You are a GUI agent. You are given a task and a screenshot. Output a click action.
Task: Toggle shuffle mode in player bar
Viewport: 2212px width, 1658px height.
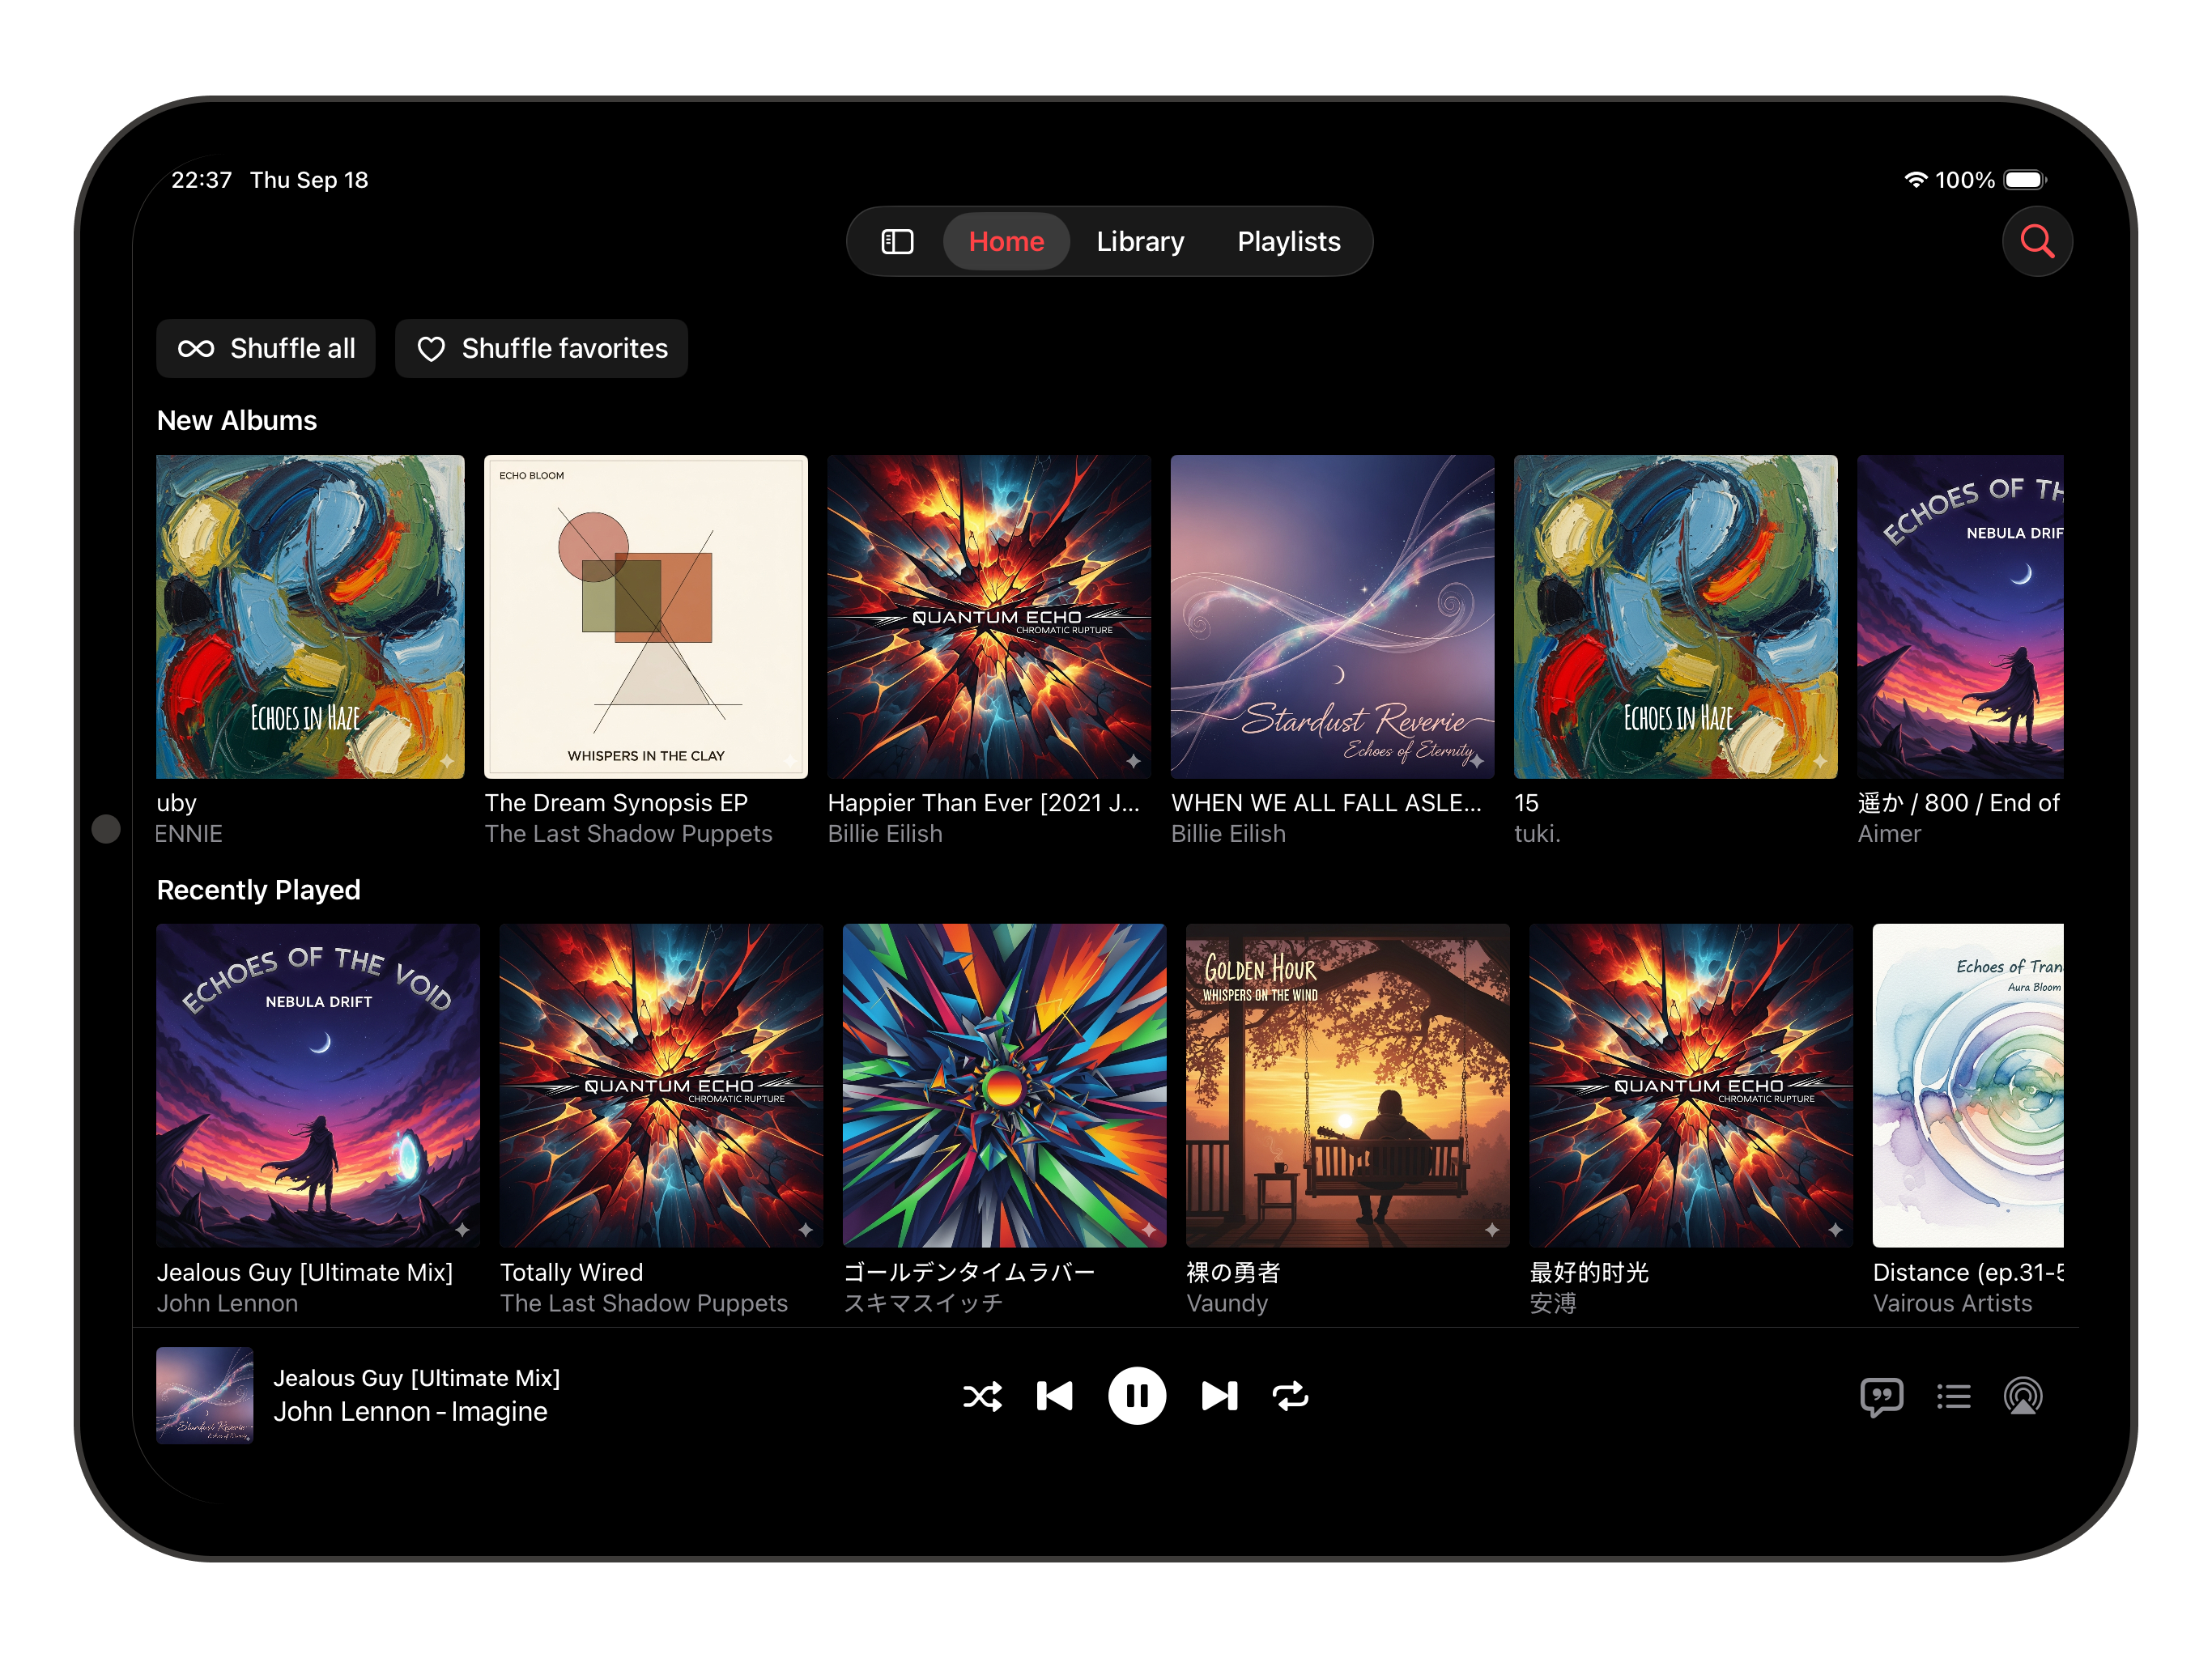(982, 1396)
